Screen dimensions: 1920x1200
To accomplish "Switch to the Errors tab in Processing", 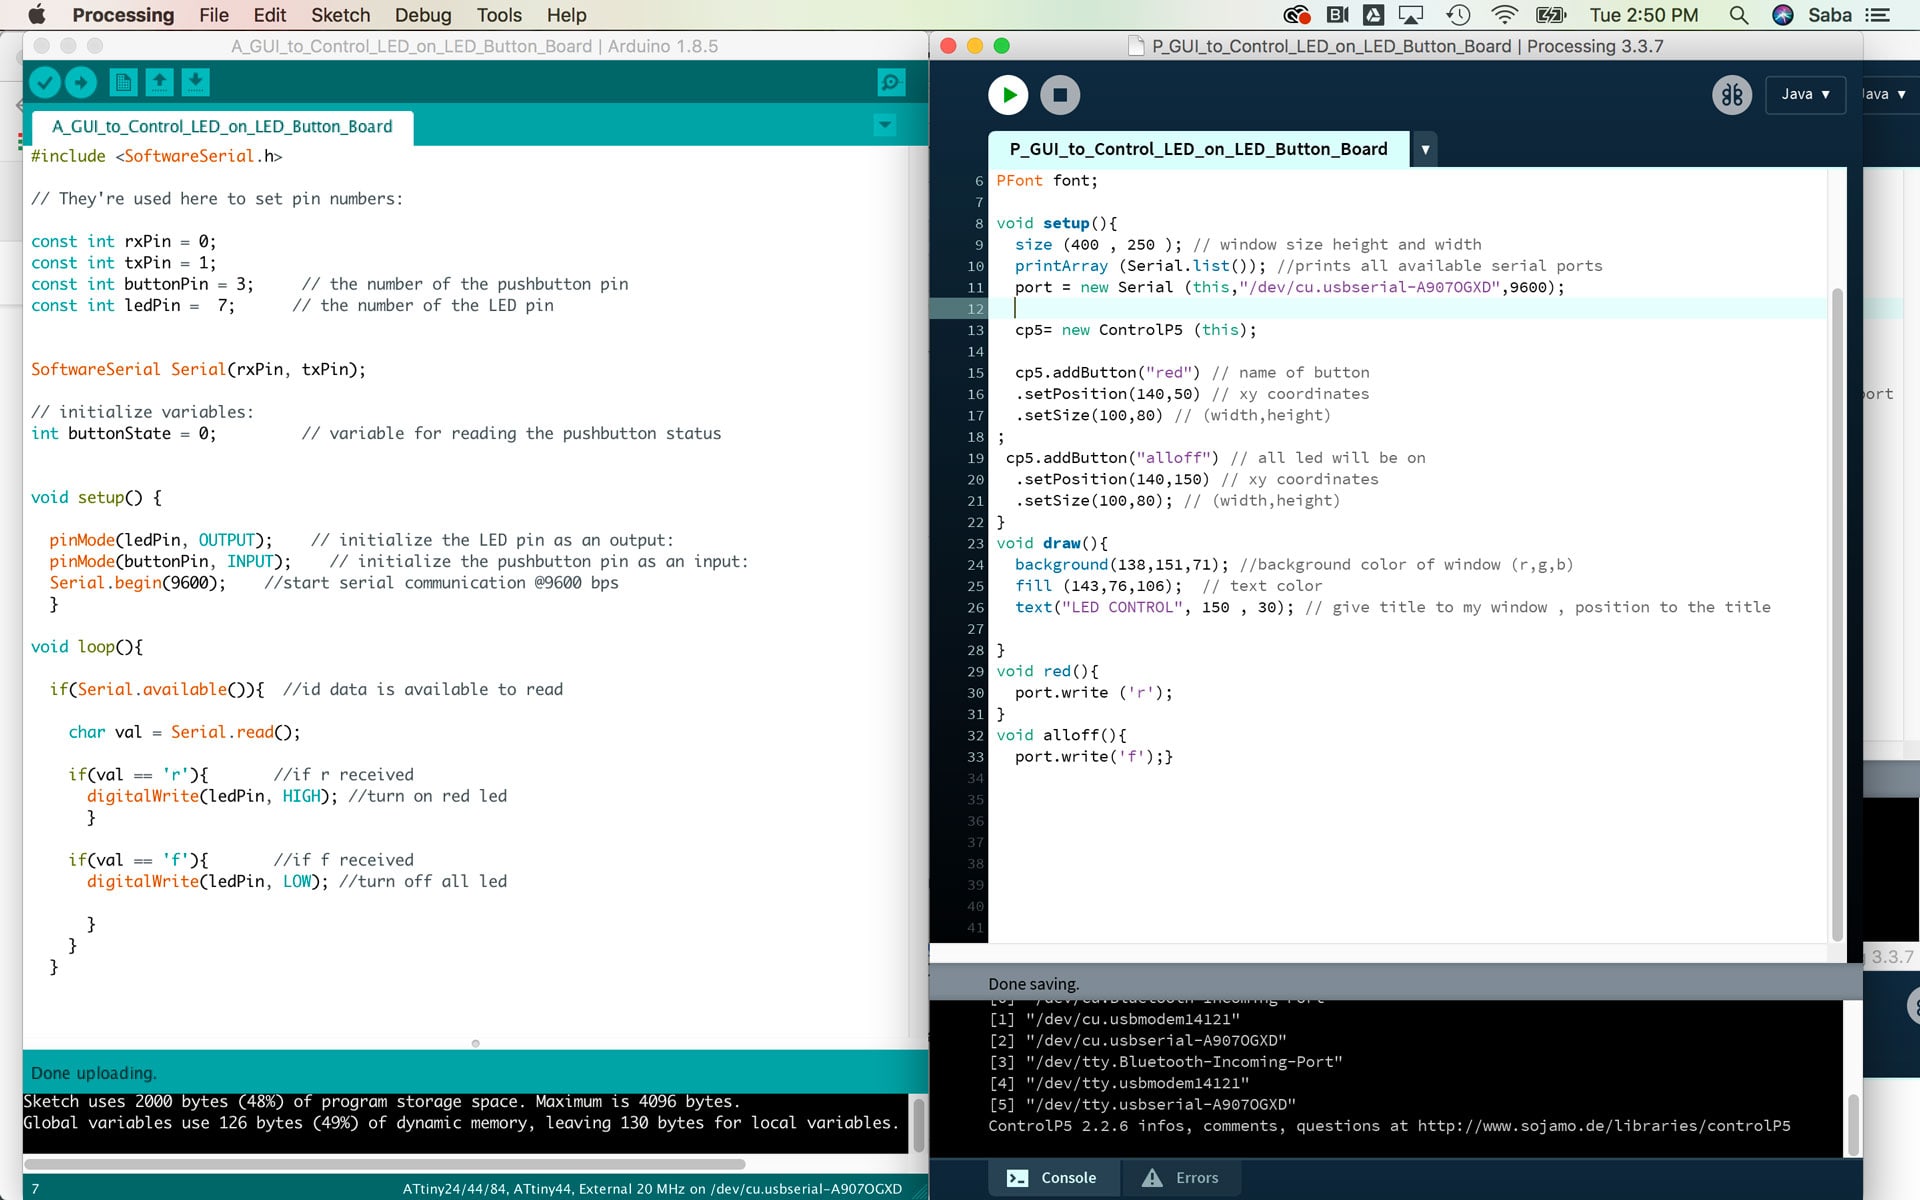I will coord(1181,1178).
